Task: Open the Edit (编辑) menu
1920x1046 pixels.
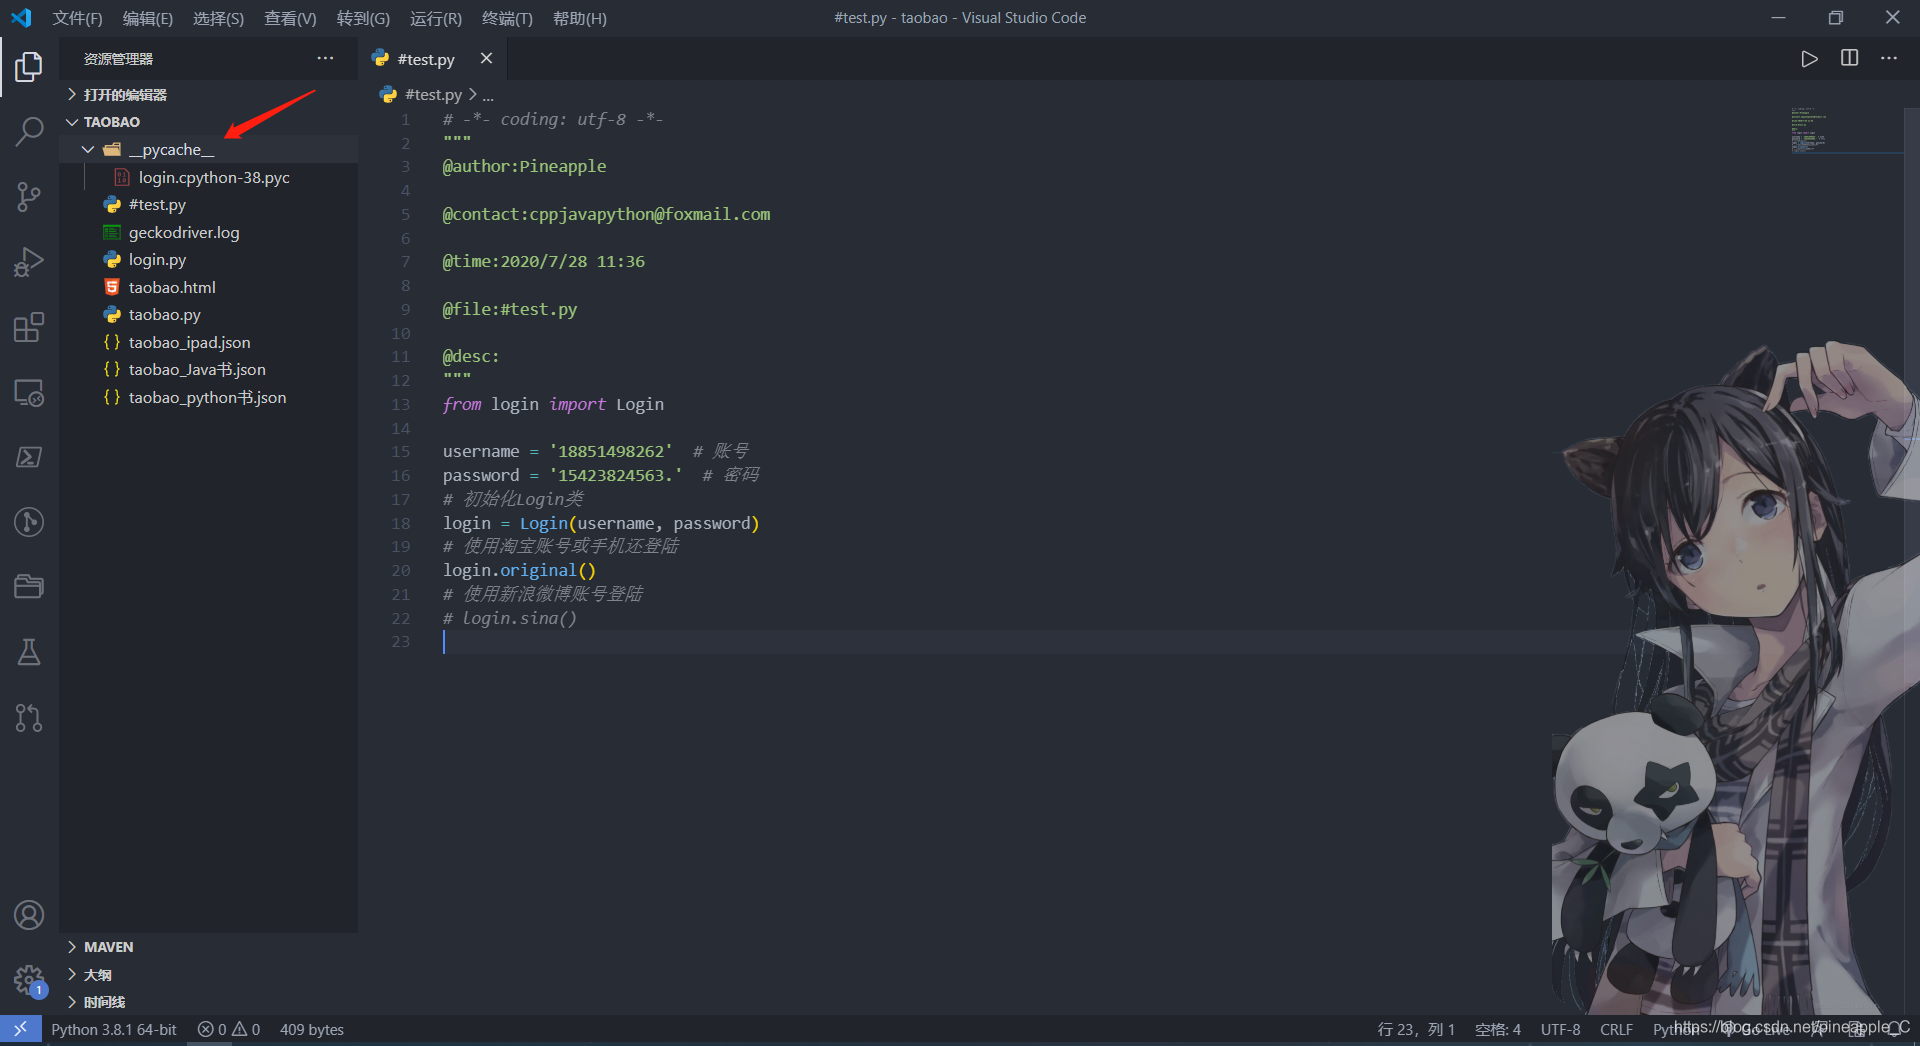Action: pos(147,18)
